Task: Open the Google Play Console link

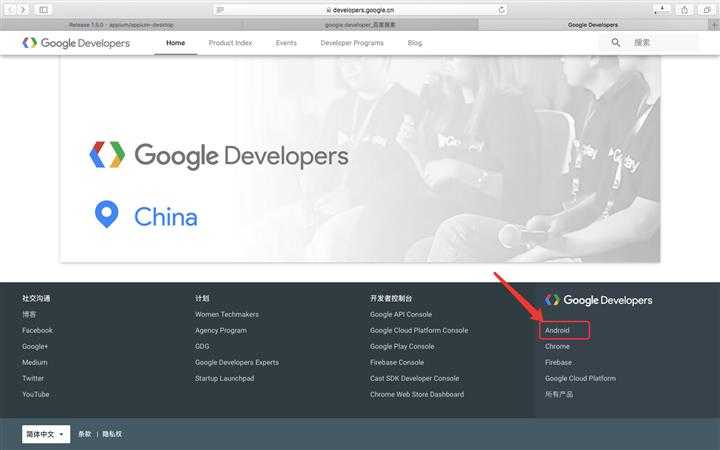Action: pos(402,347)
